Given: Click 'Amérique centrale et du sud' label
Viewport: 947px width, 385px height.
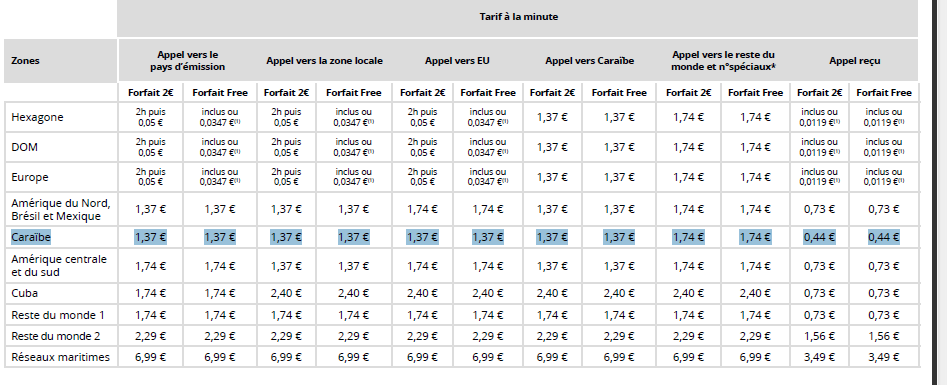Looking at the screenshot, I should pyautogui.click(x=59, y=266).
